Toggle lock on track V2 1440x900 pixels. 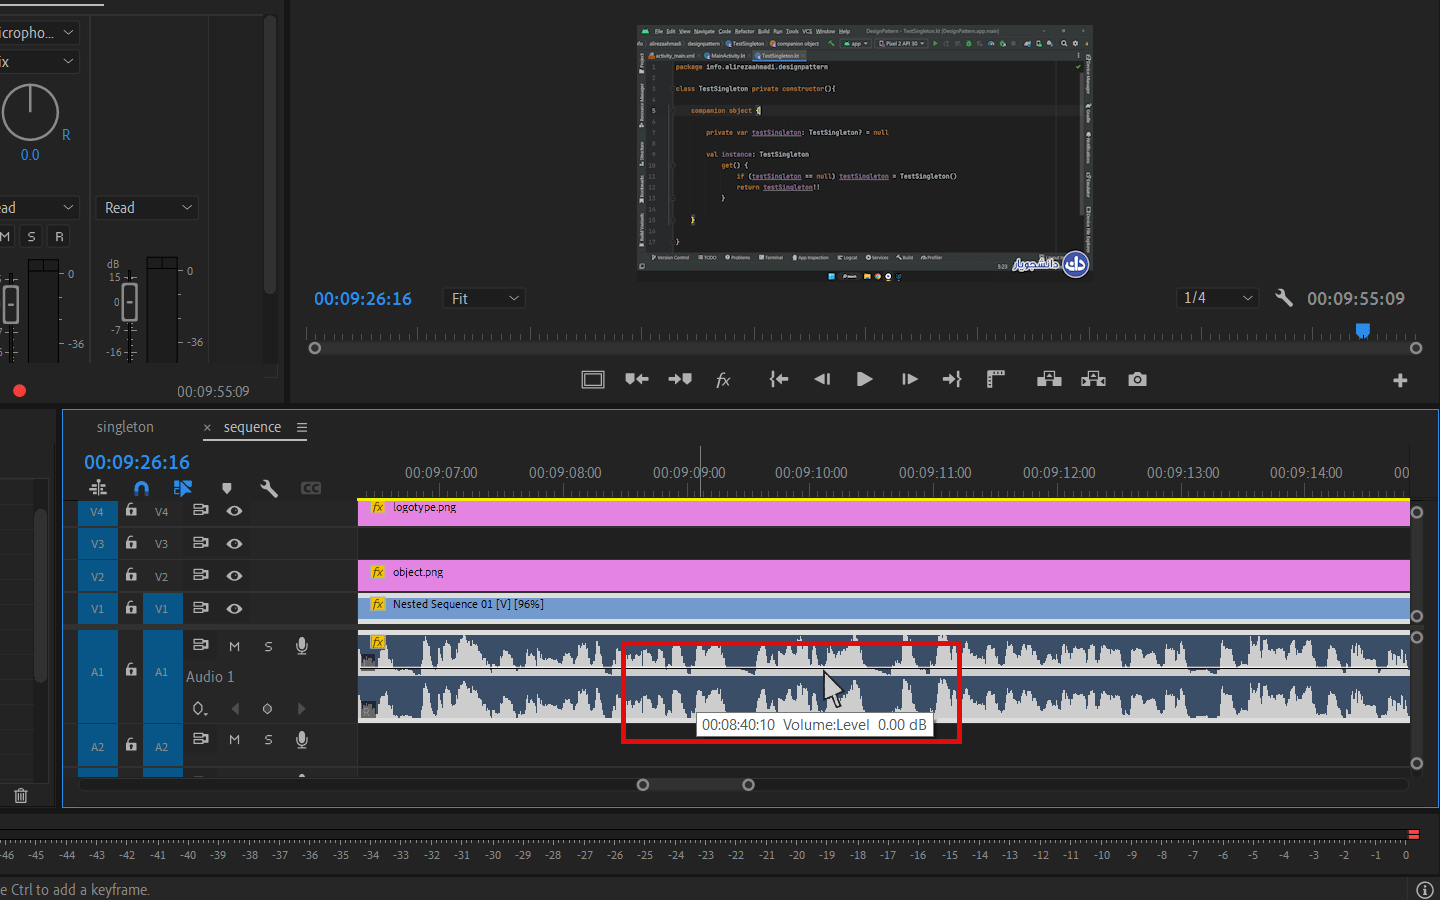131,575
